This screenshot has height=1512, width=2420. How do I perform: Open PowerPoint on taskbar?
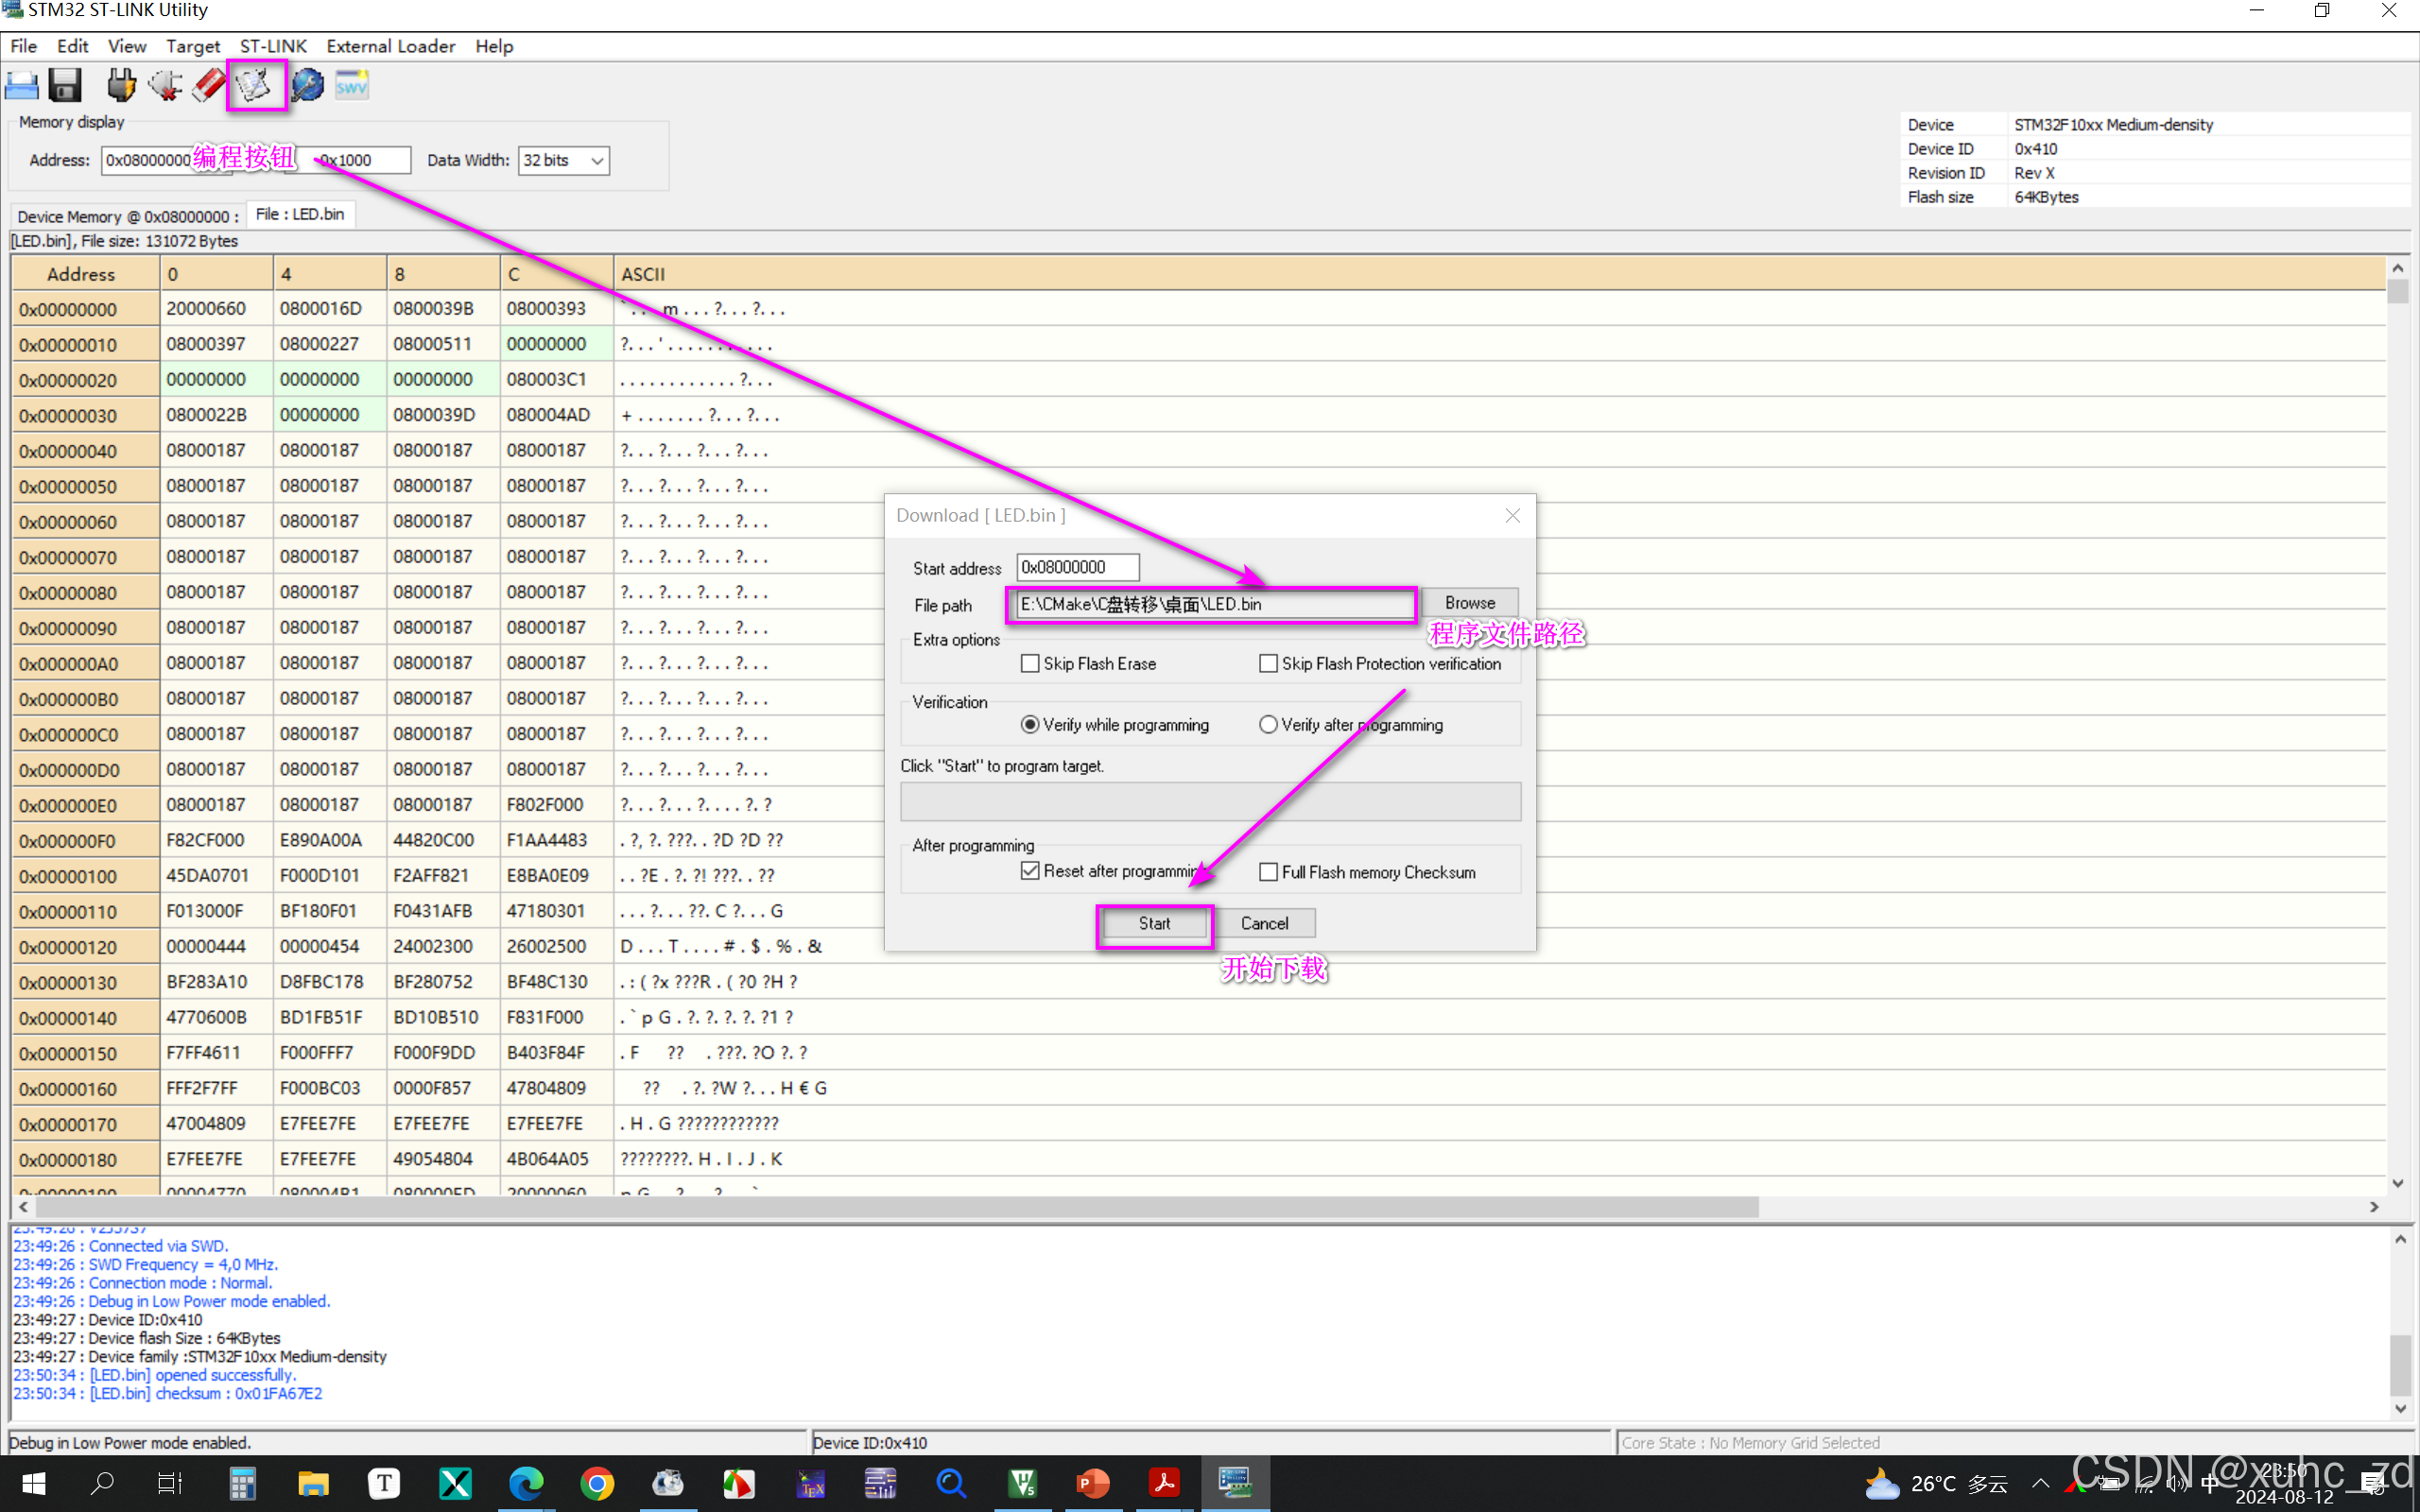pos(1093,1484)
